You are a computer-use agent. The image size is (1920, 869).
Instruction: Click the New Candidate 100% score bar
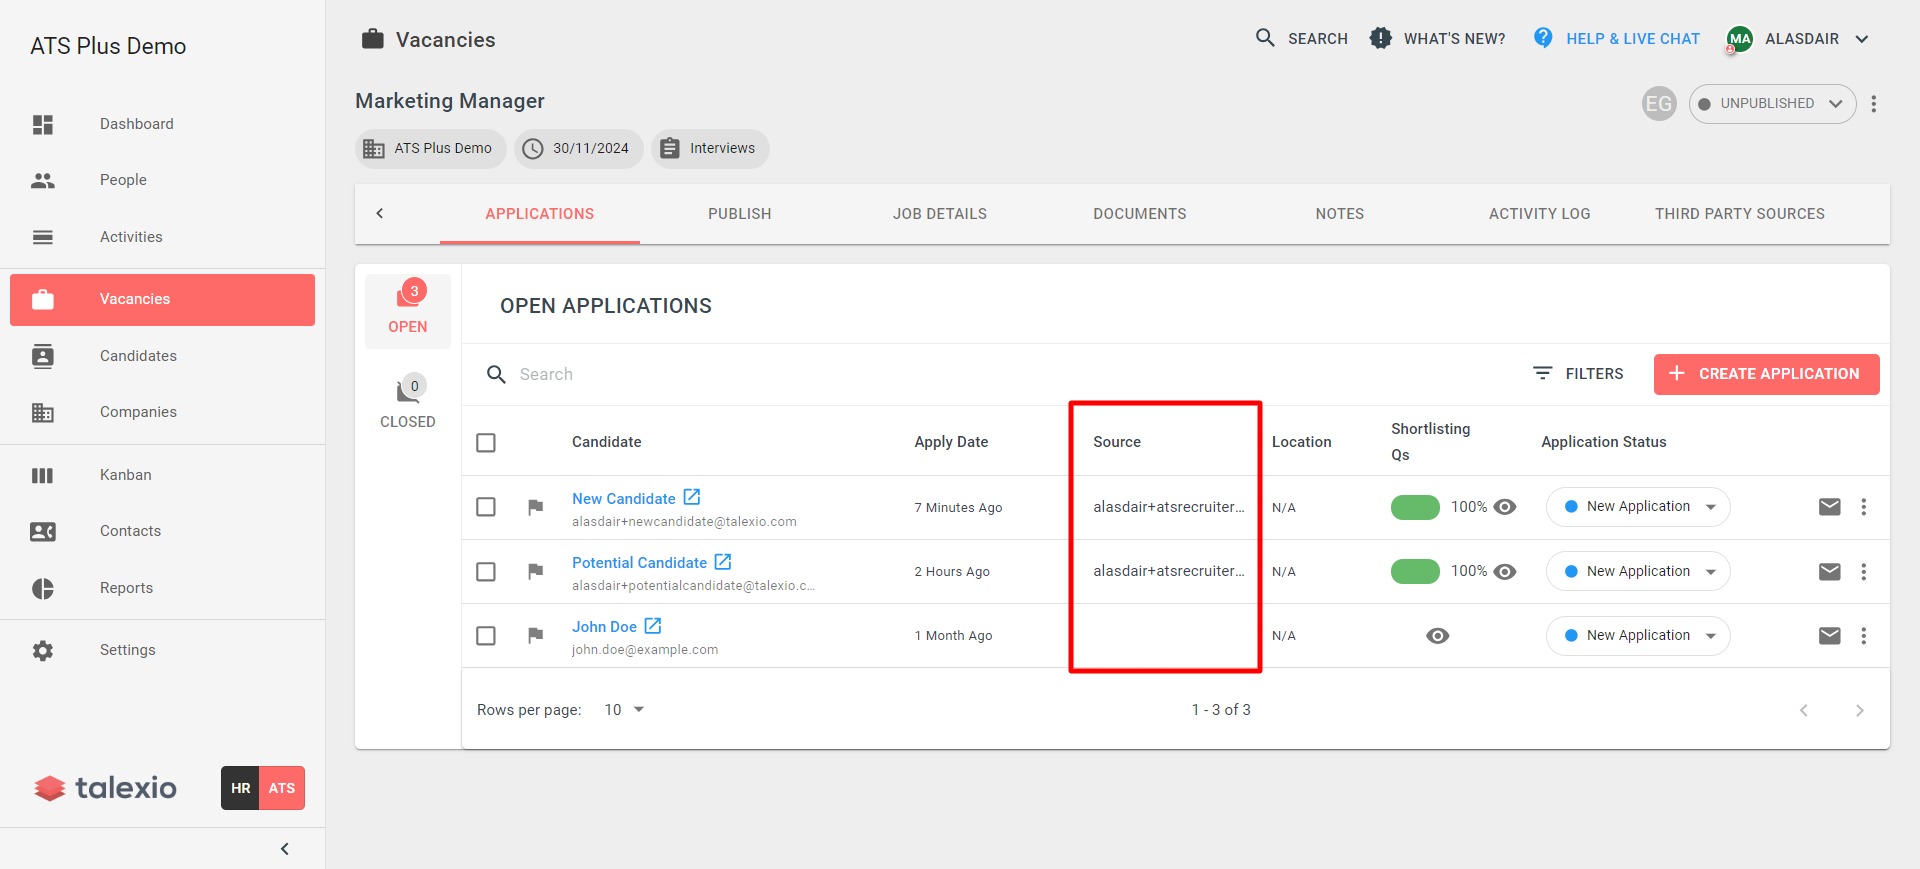(1415, 507)
